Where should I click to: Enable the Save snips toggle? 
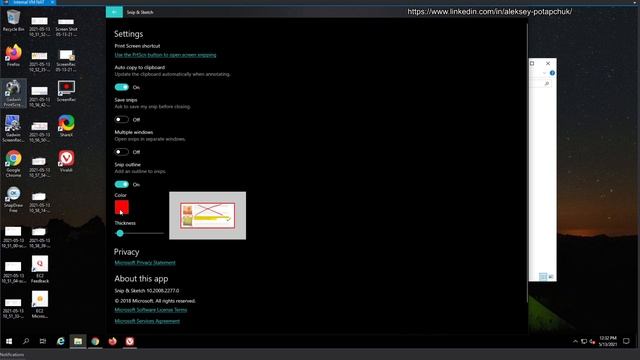tap(122, 120)
